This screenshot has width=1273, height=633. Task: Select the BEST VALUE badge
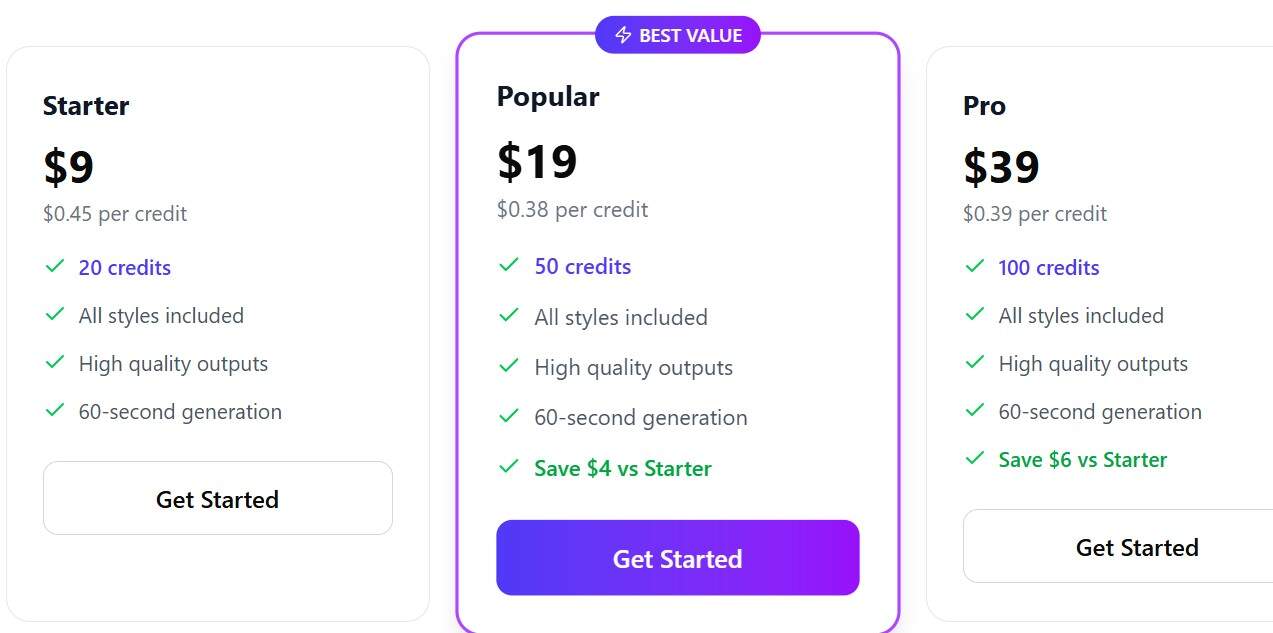tap(678, 34)
